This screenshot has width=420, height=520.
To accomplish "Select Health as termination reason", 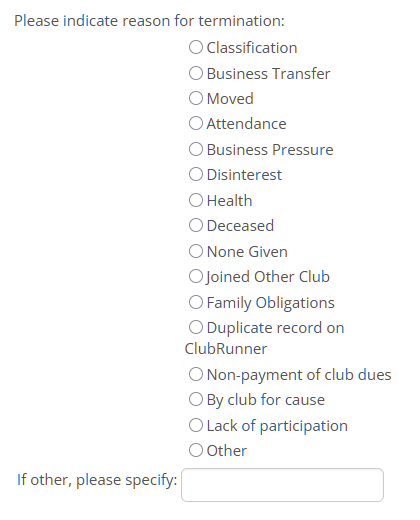I will [x=196, y=200].
